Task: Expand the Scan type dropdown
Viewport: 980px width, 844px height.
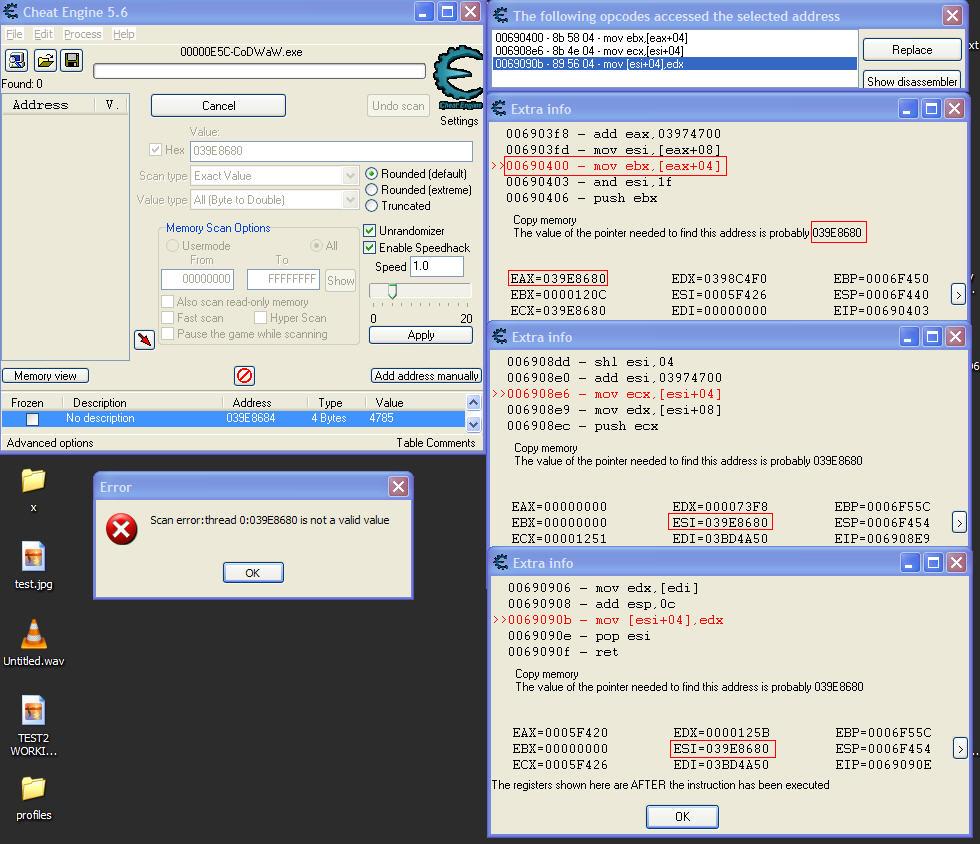Action: (350, 176)
